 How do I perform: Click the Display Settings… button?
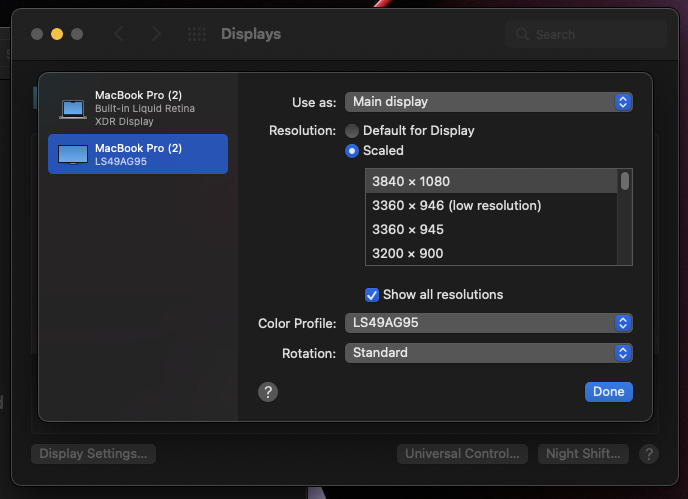(x=93, y=454)
